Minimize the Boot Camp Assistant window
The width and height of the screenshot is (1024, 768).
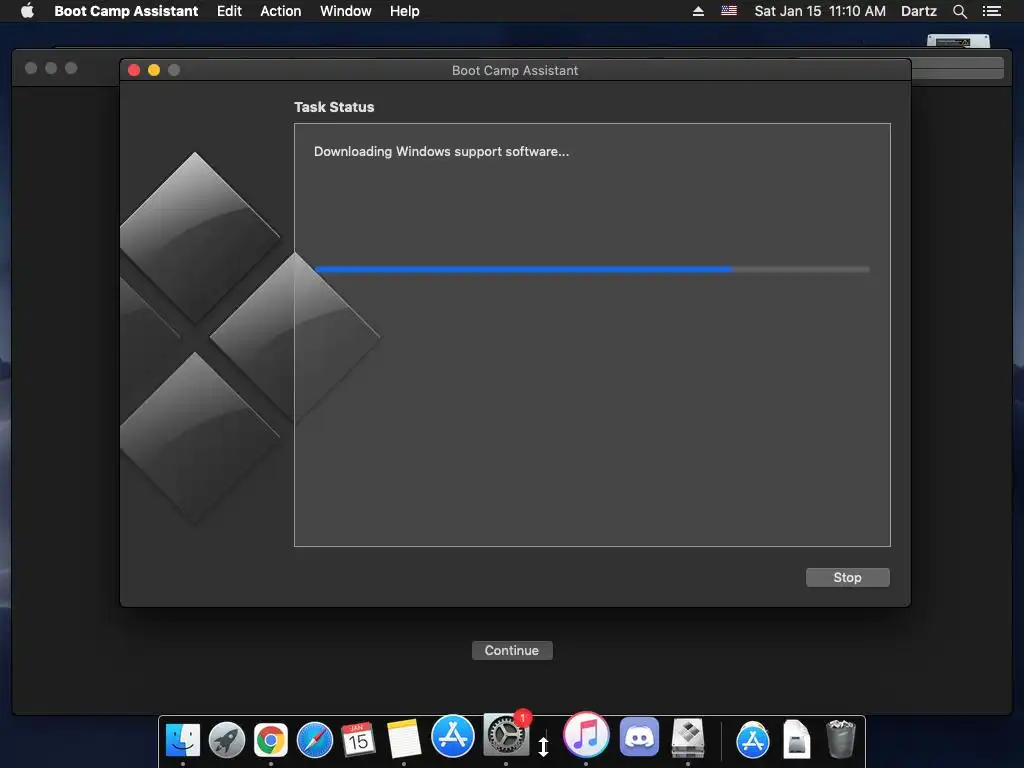(154, 70)
